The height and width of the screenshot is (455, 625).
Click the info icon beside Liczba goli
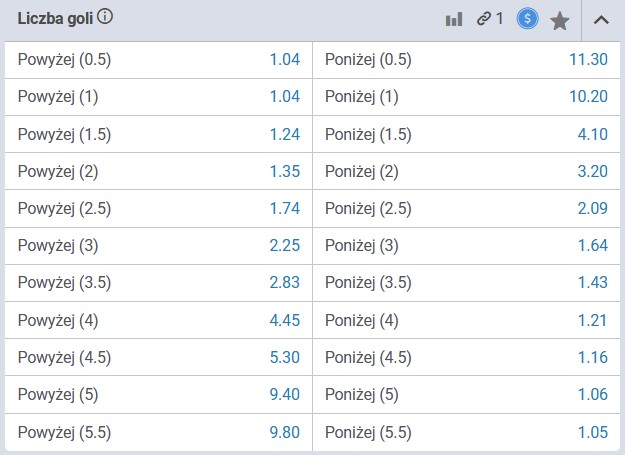click(x=106, y=17)
